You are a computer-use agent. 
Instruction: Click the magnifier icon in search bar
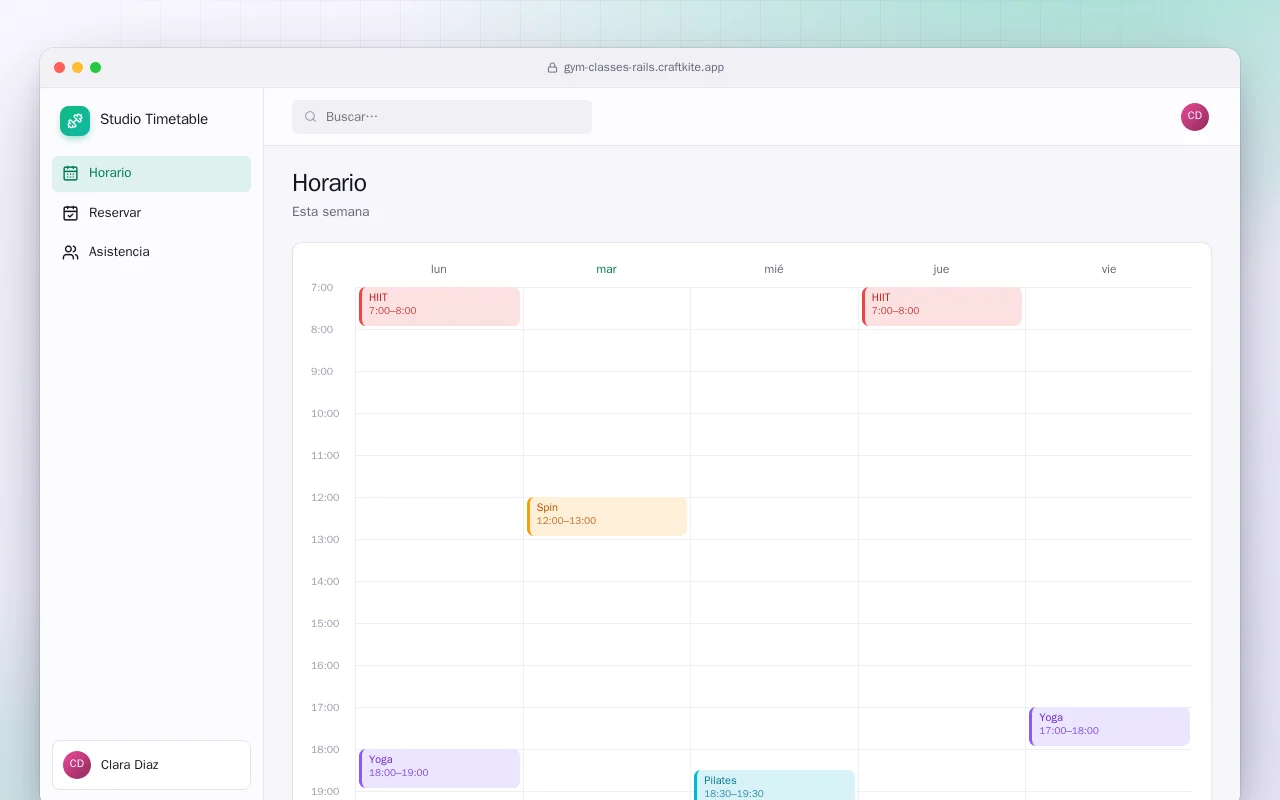311,117
